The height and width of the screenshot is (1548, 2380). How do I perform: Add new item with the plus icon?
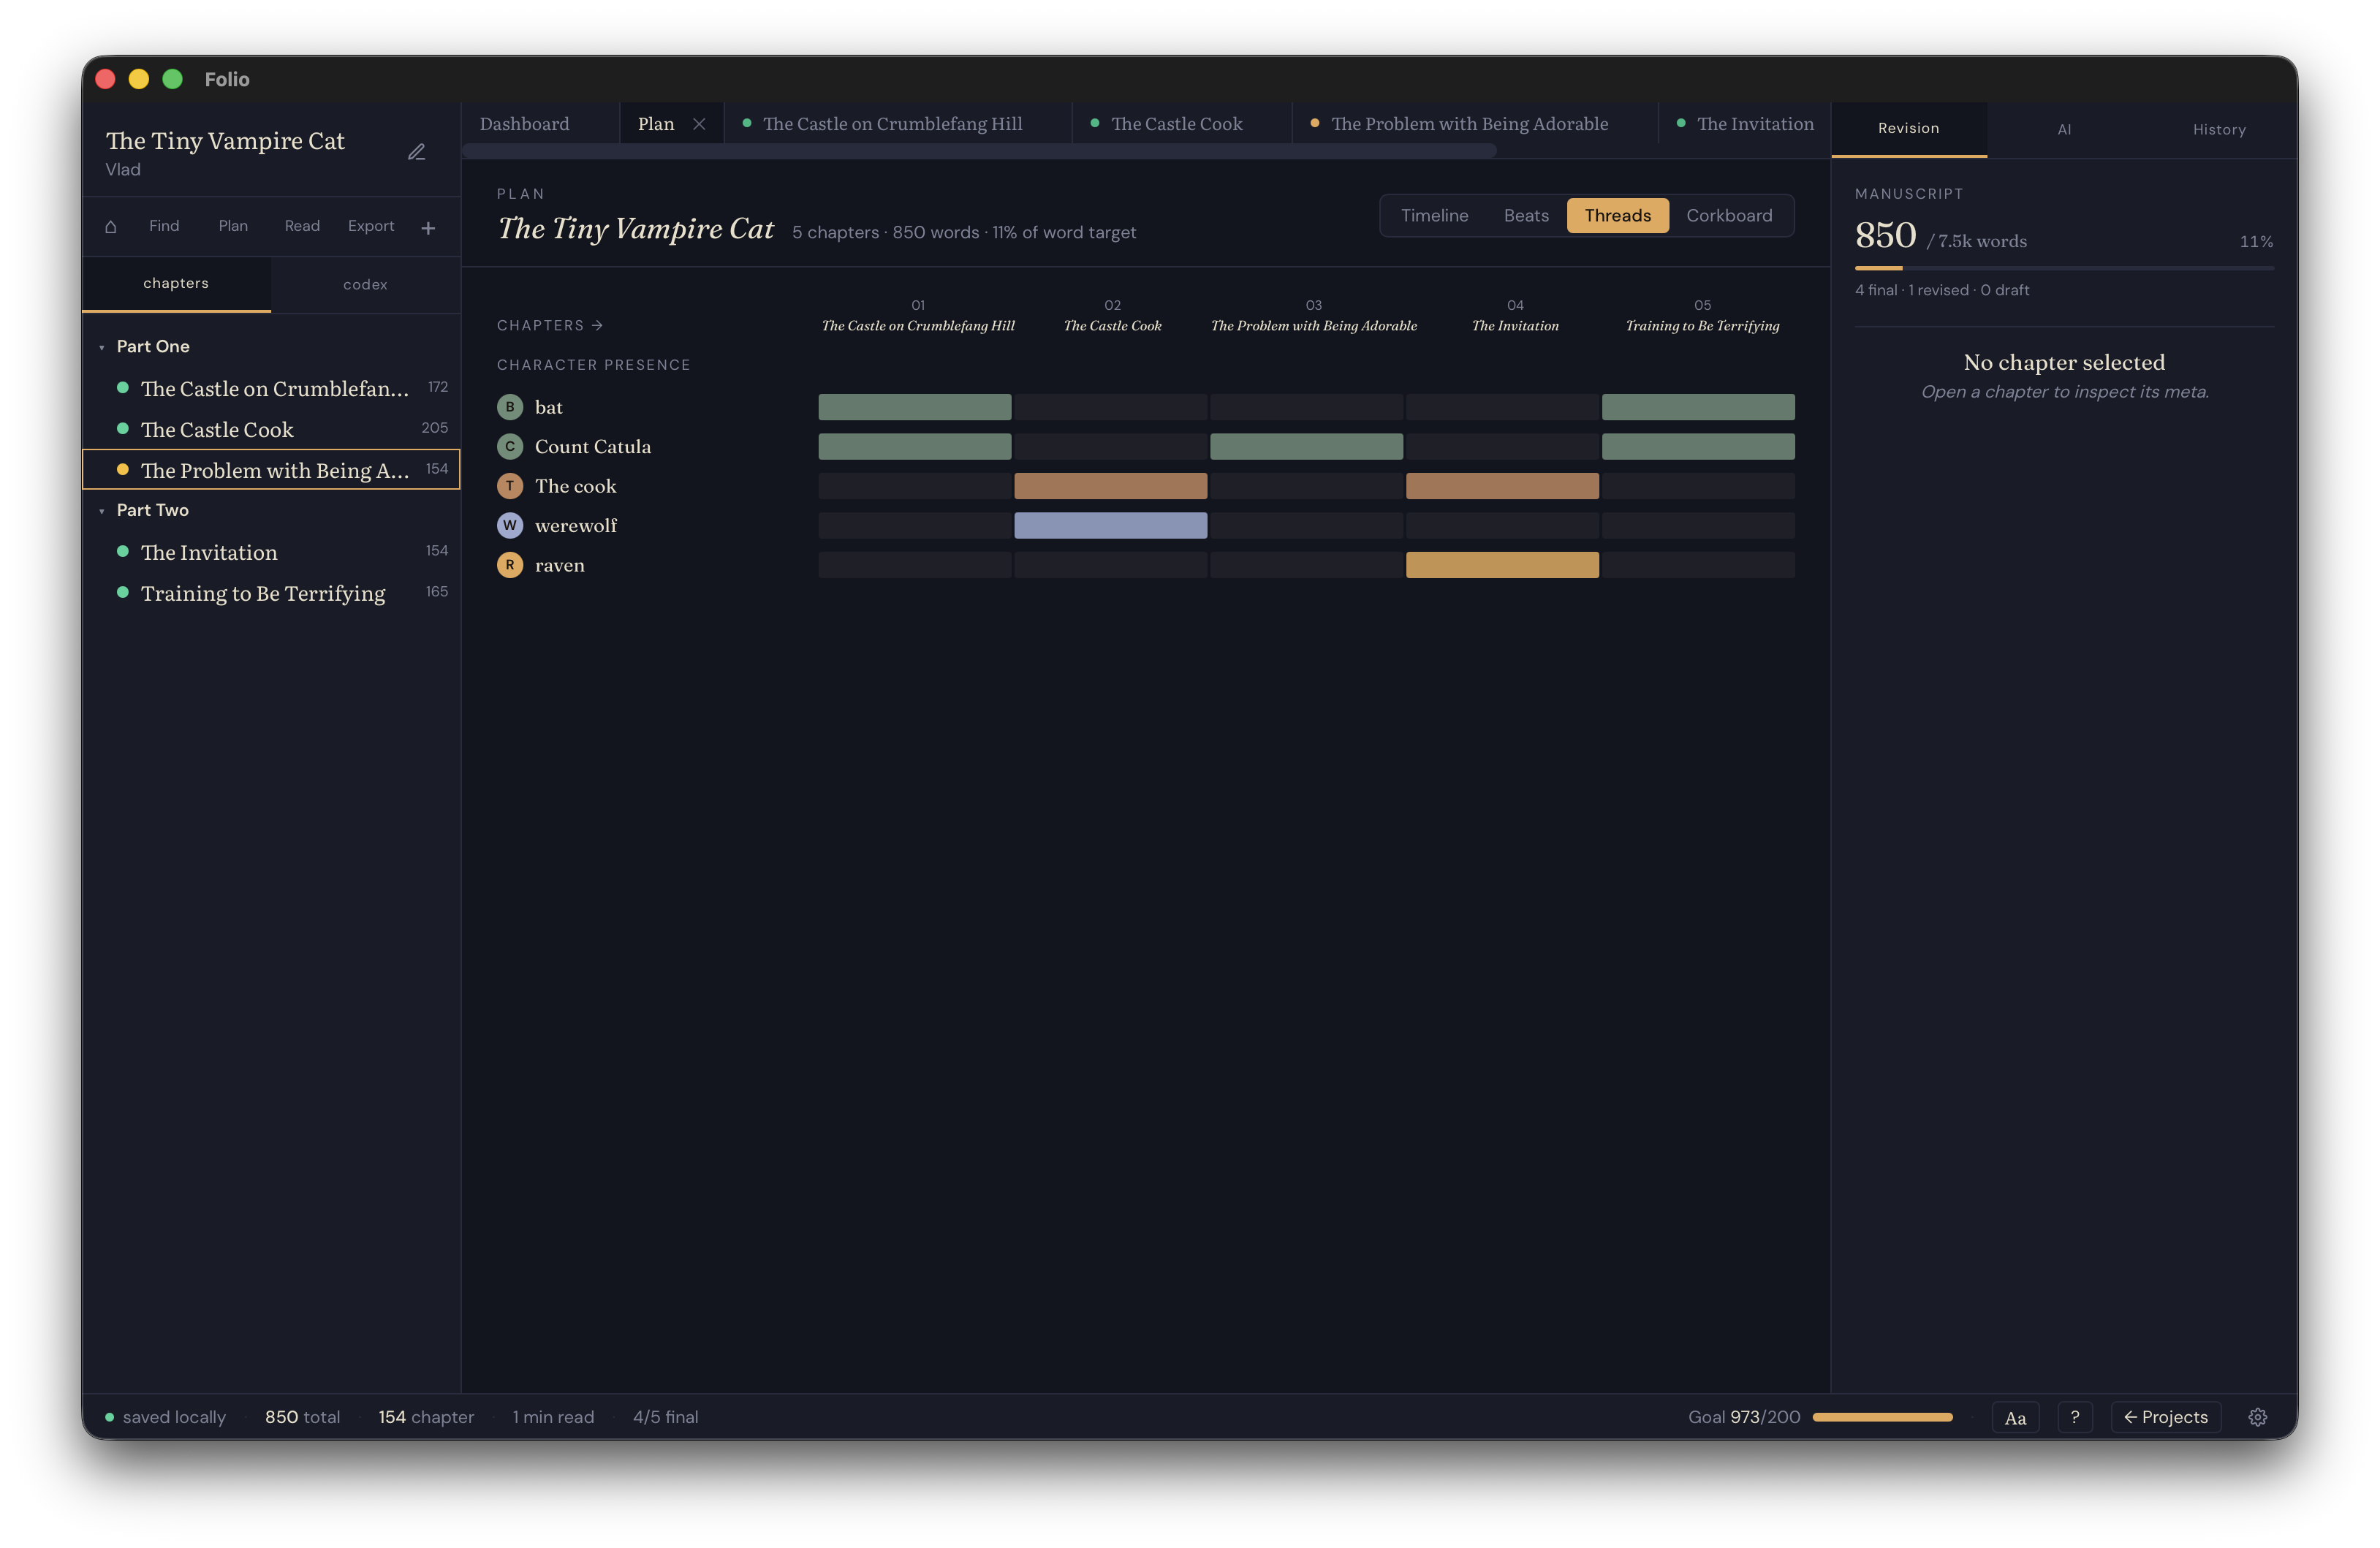[428, 228]
